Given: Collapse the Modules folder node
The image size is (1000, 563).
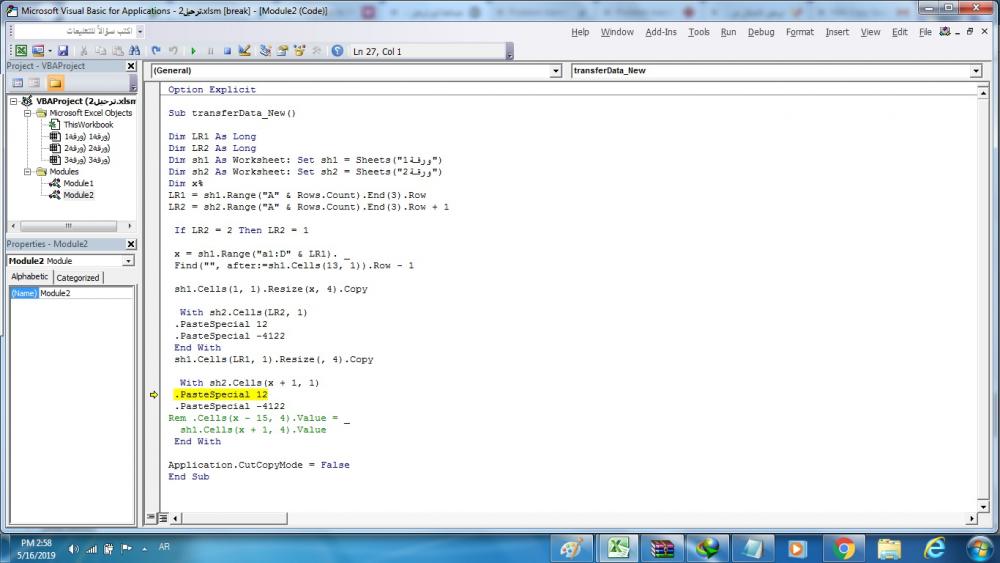Looking at the screenshot, I should click(27, 172).
